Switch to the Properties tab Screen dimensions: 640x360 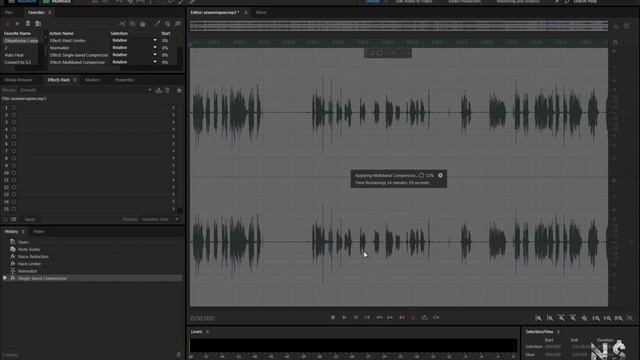click(x=124, y=80)
